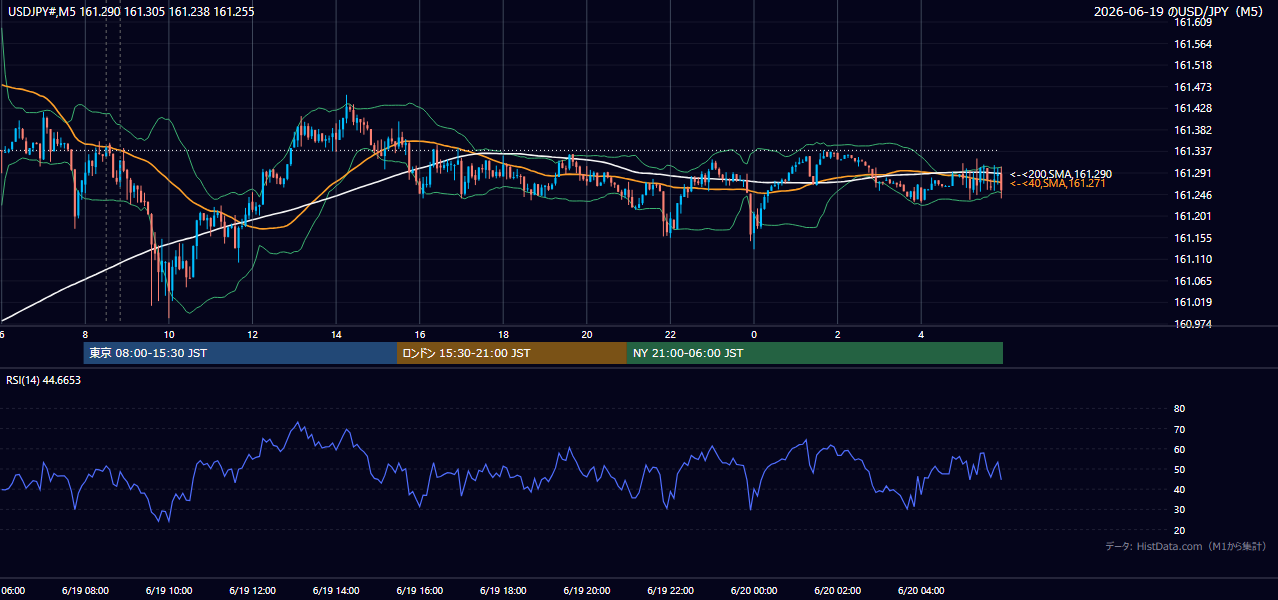Click price axis label 161.518
This screenshot has width=1278, height=600.
[1192, 65]
